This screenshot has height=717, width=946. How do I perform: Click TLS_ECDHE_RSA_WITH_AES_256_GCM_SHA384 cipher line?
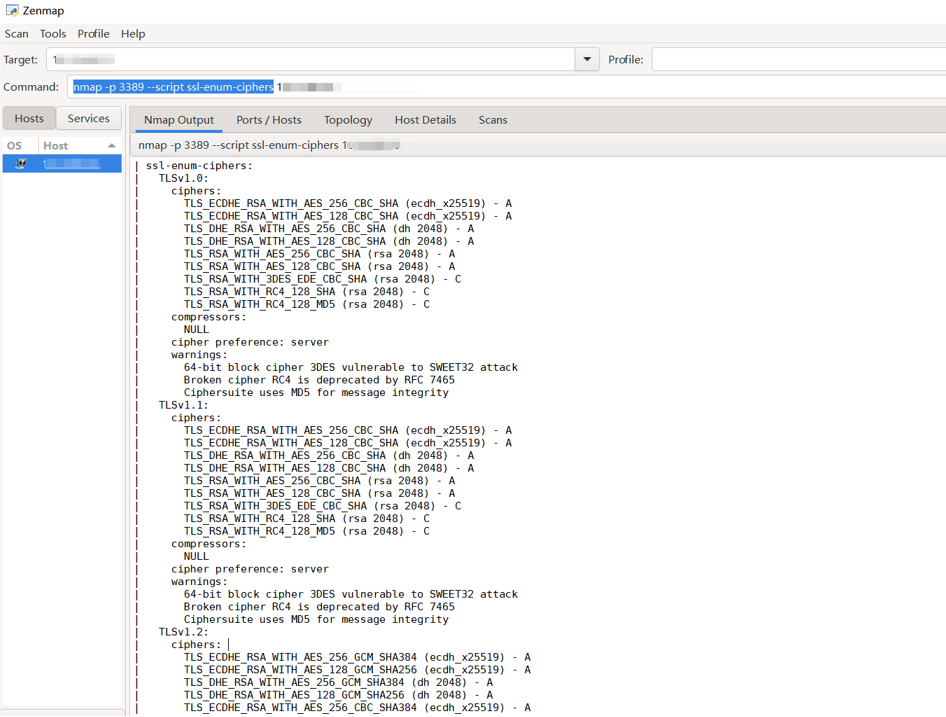pos(357,657)
